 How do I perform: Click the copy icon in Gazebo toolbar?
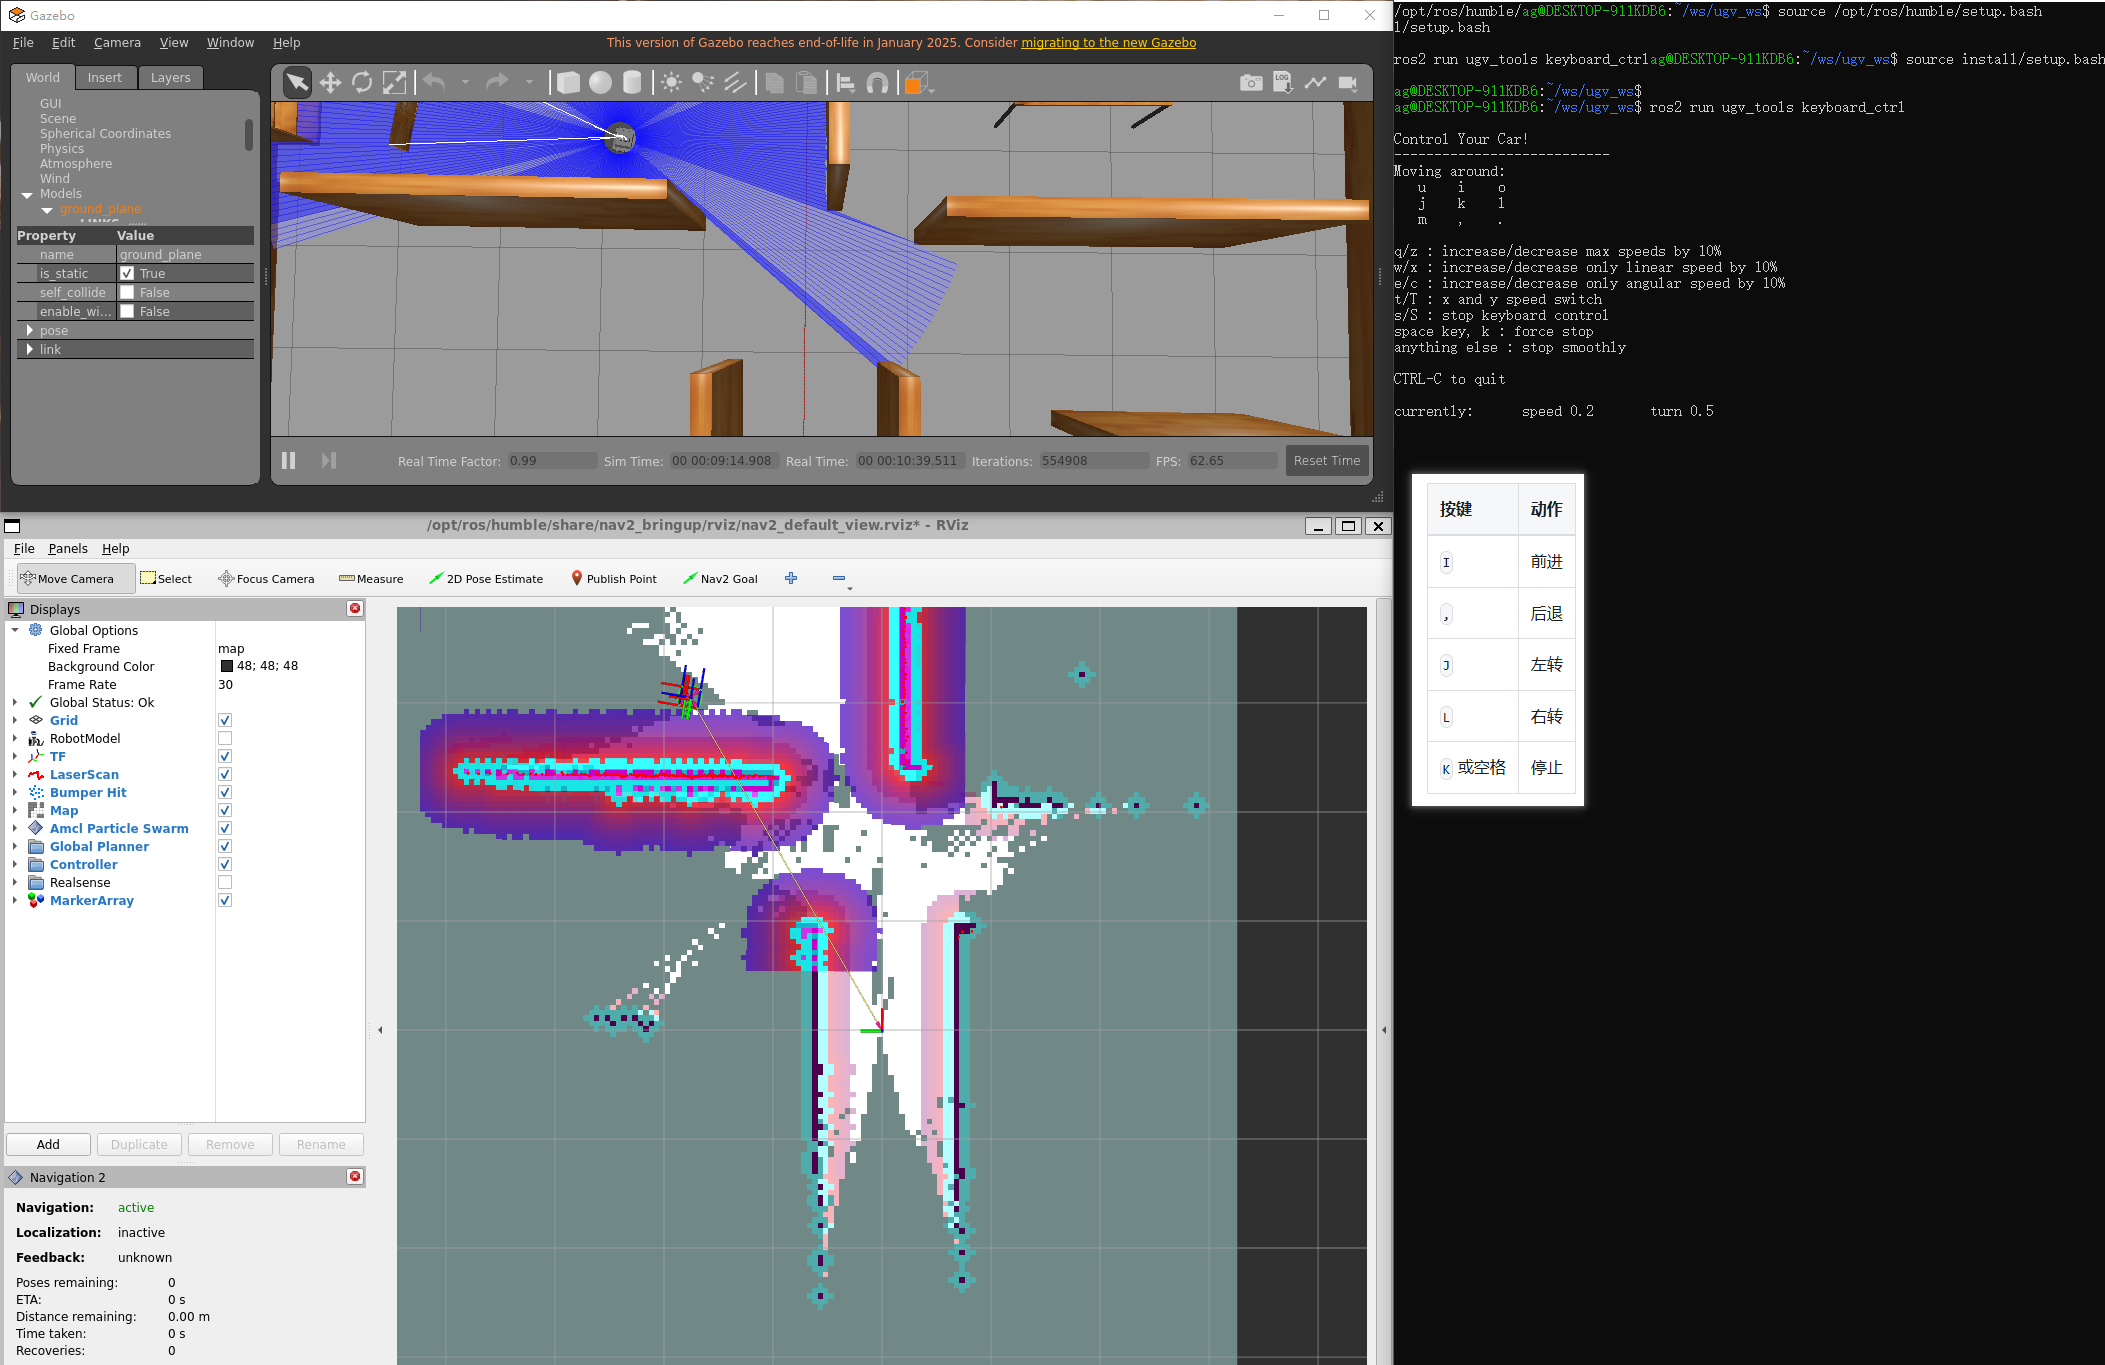[x=774, y=83]
